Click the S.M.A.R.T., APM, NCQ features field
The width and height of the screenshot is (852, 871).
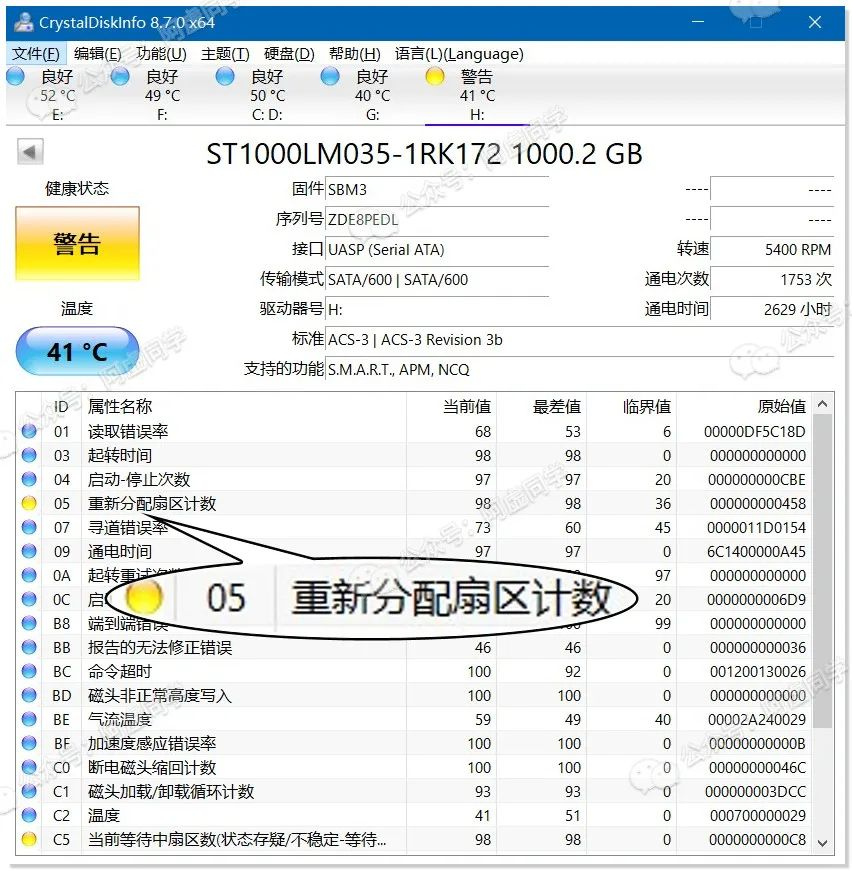tap(580, 370)
